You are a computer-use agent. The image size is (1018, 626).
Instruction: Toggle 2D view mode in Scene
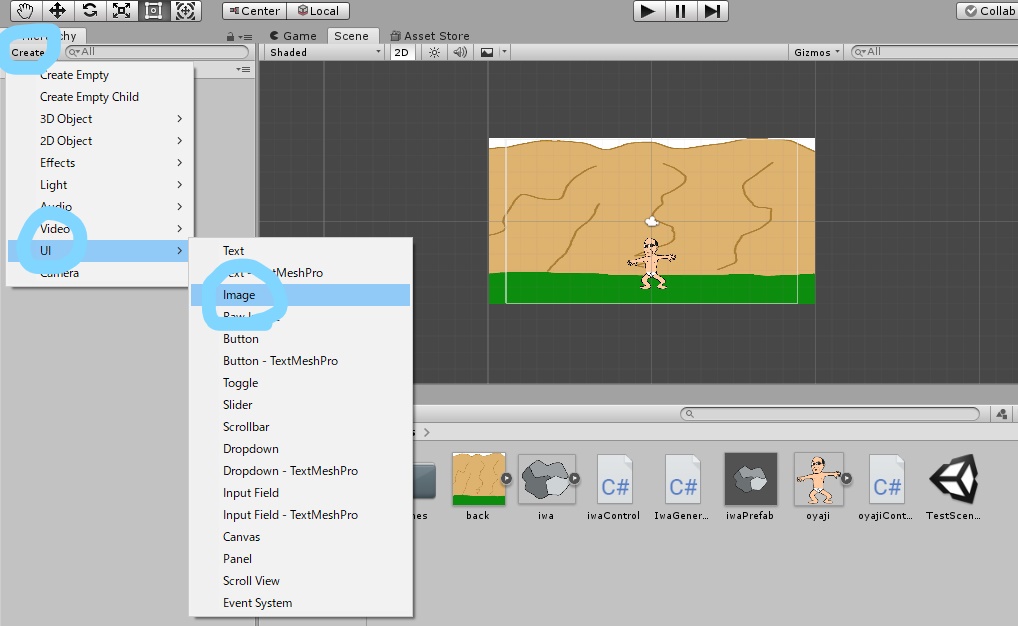click(402, 52)
